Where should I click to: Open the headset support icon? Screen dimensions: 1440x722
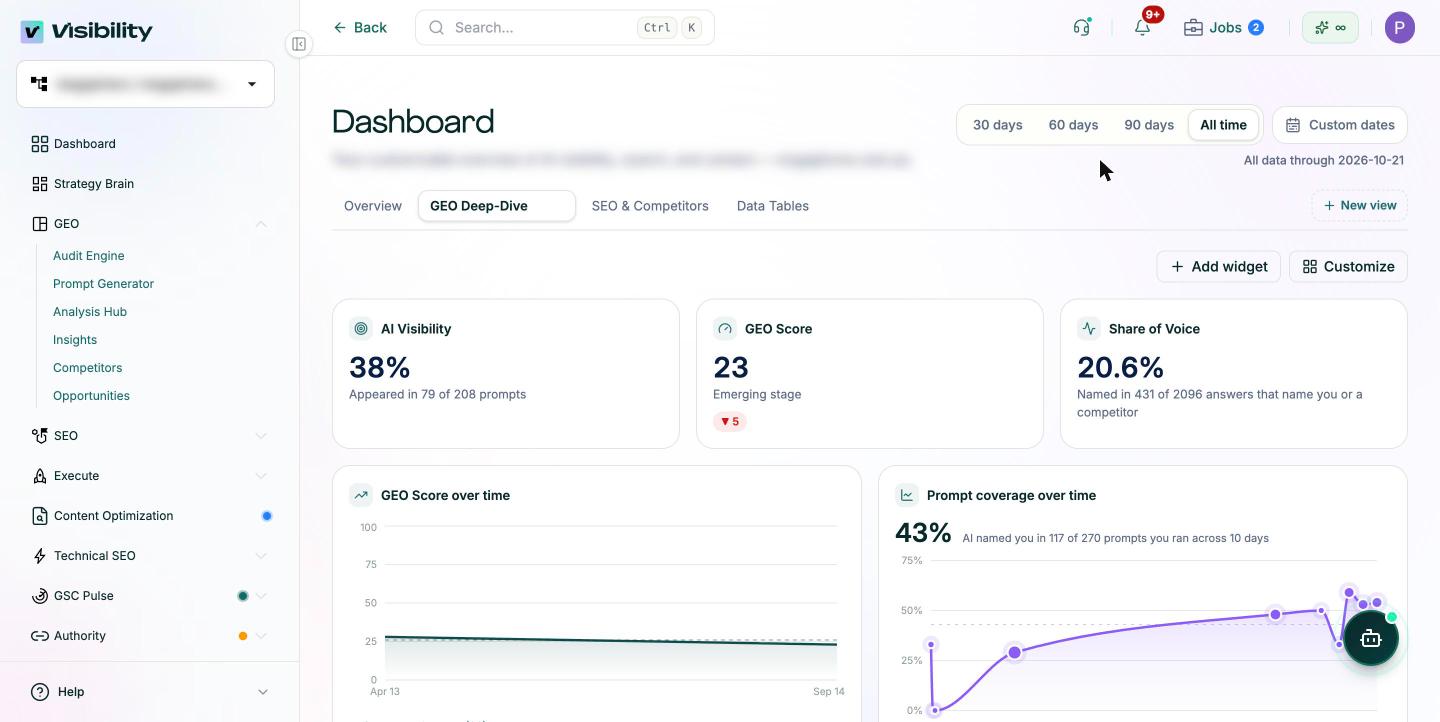[x=1081, y=27]
